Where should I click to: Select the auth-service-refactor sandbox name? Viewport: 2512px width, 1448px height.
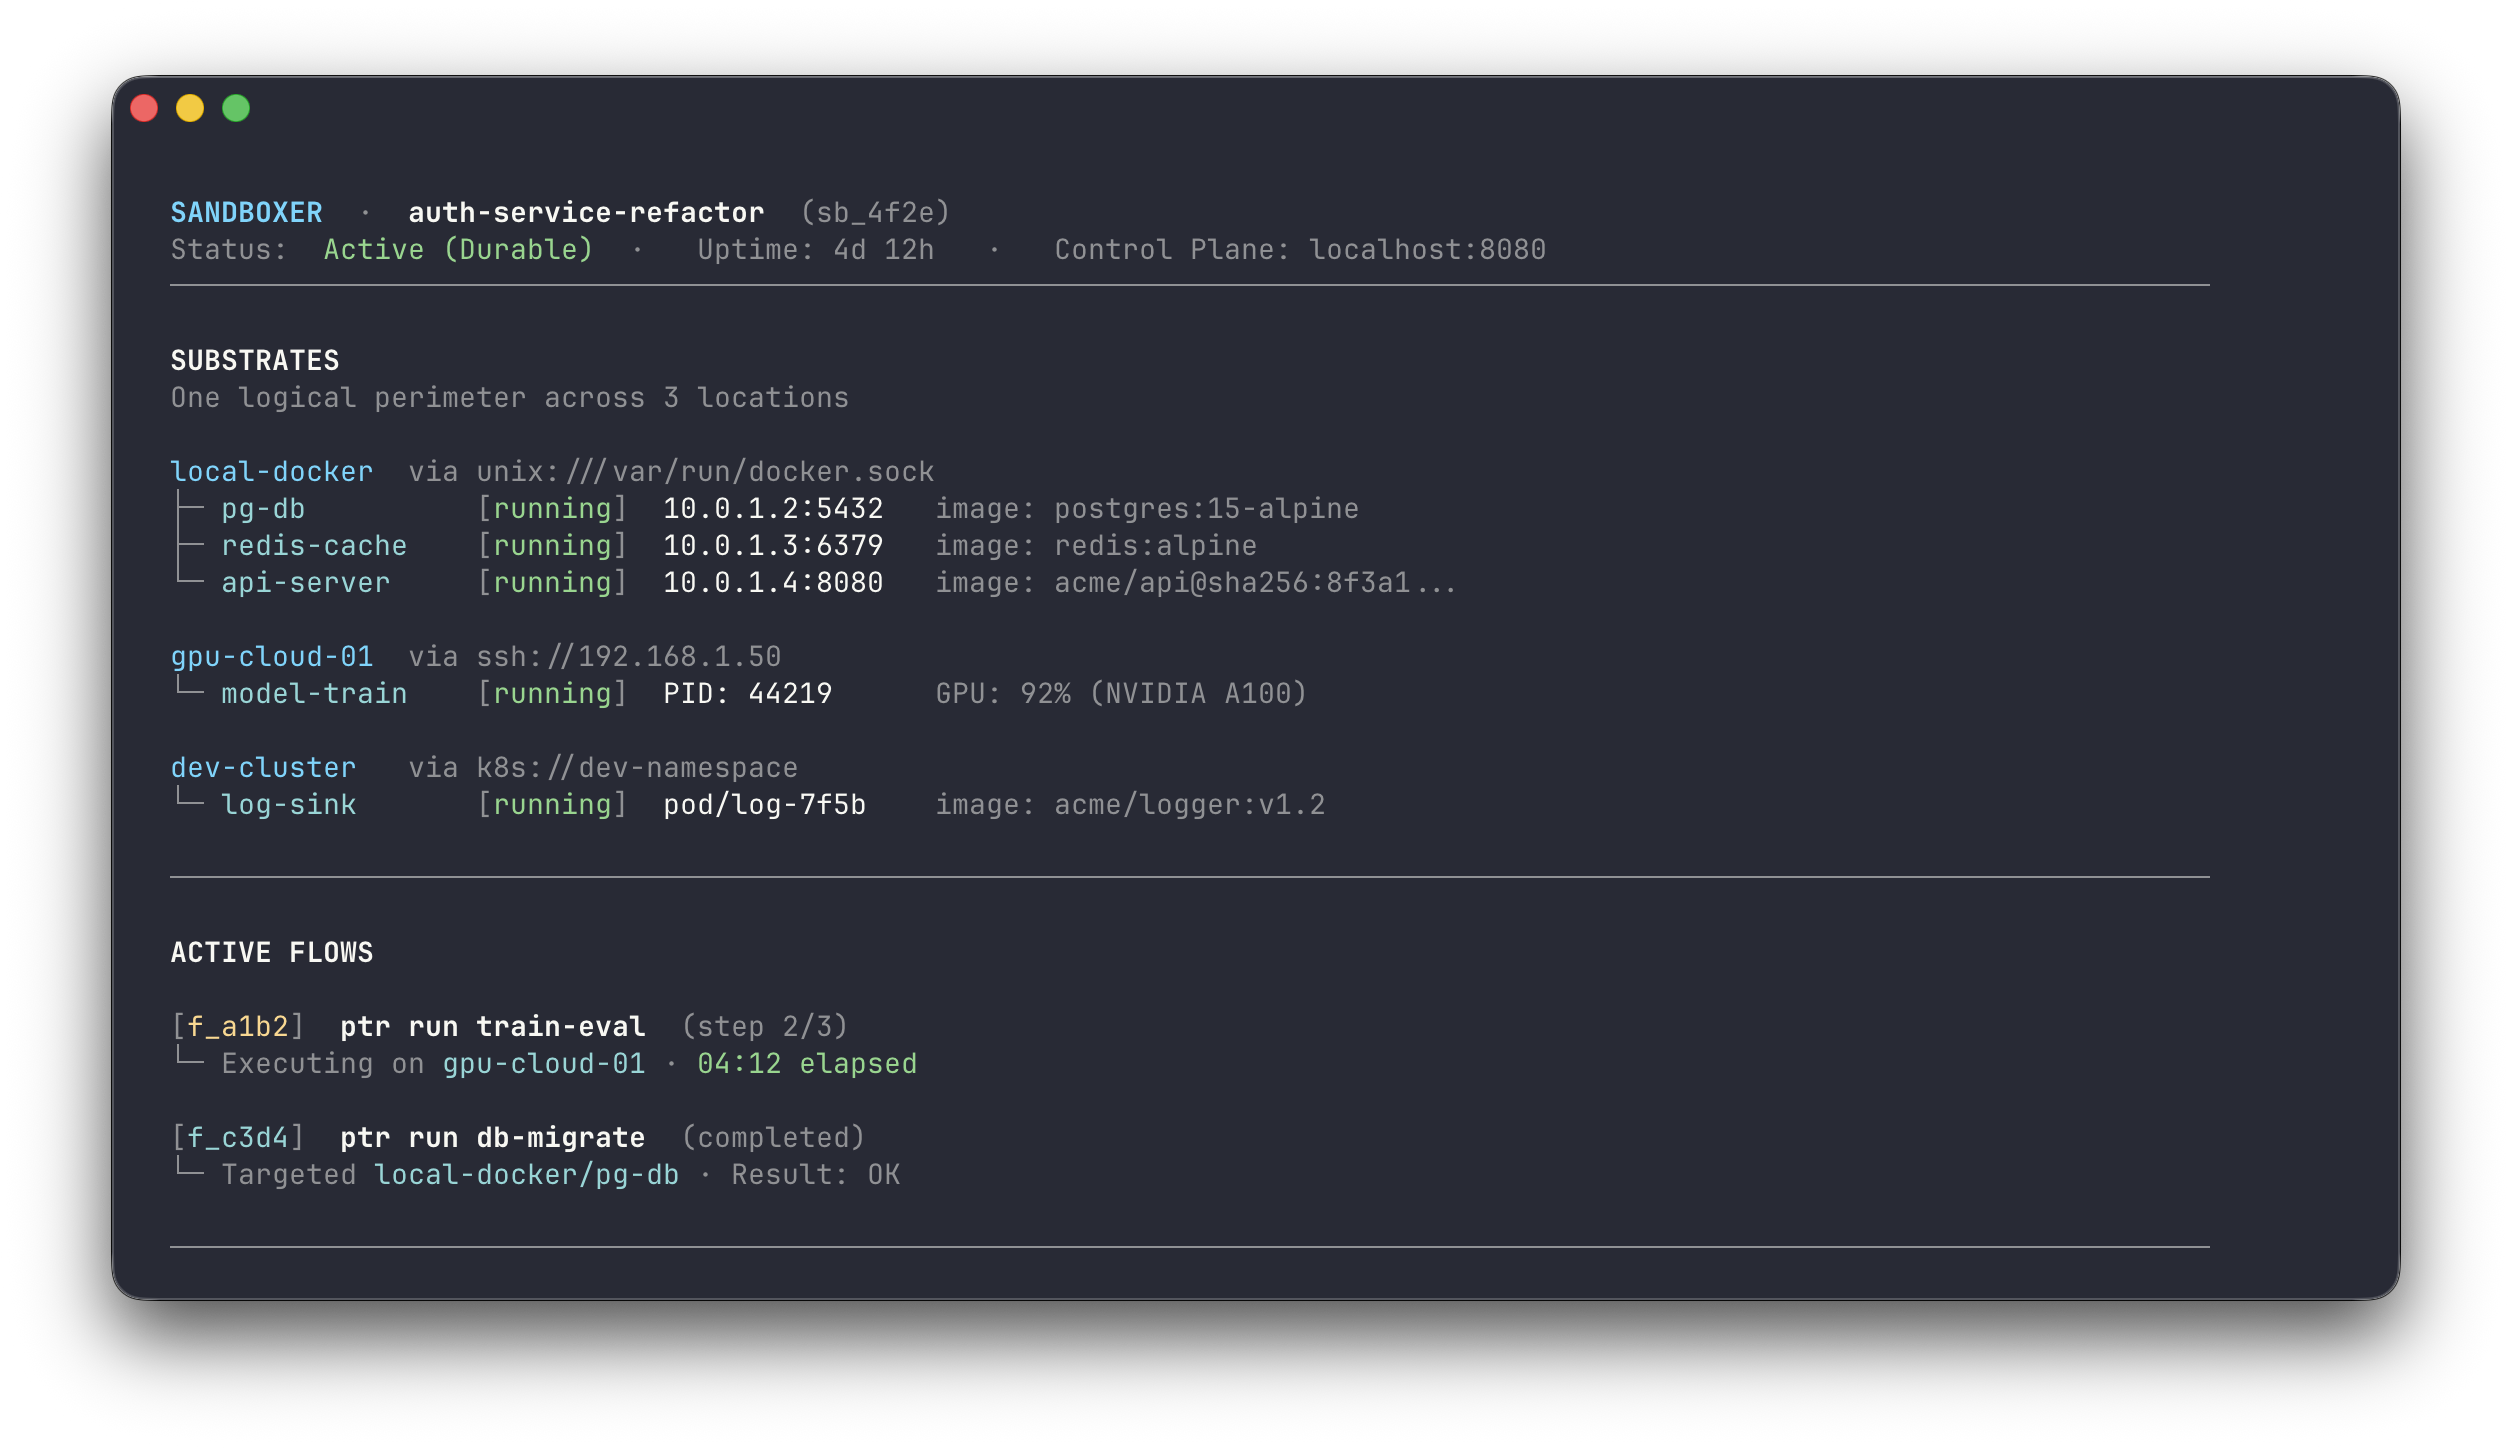[x=586, y=212]
